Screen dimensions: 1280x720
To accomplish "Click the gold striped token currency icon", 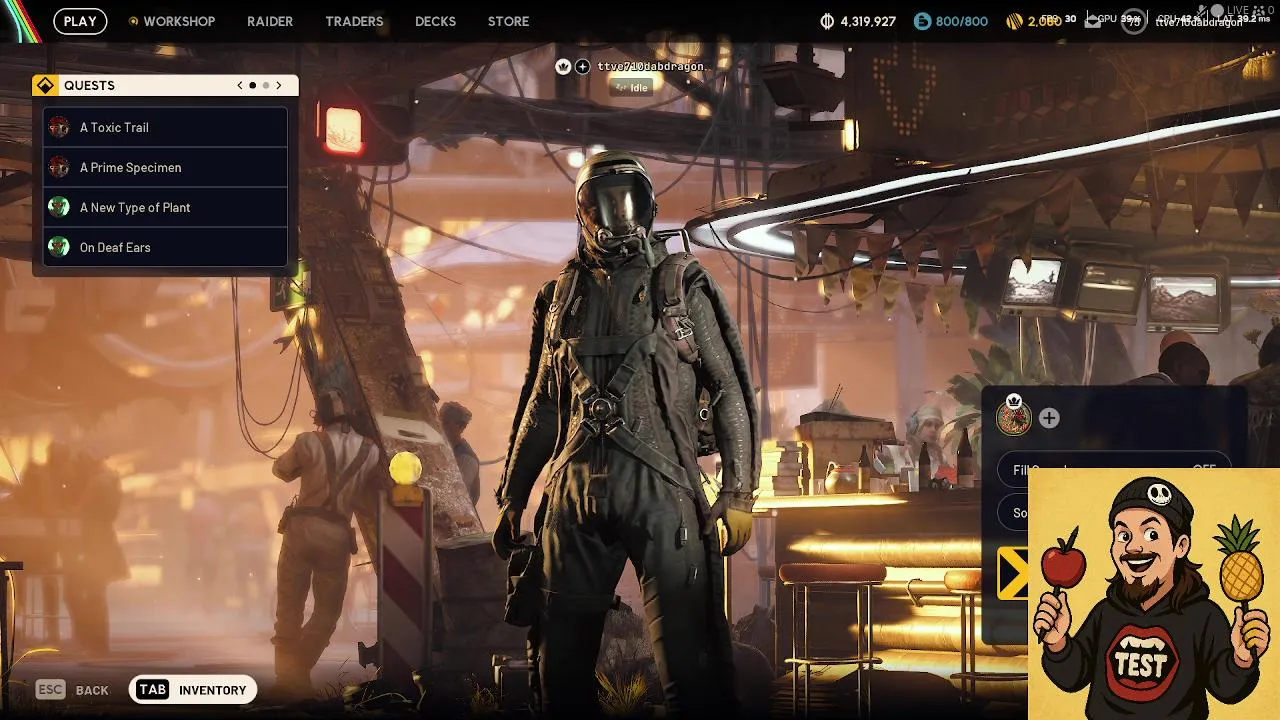I will click(x=1014, y=21).
